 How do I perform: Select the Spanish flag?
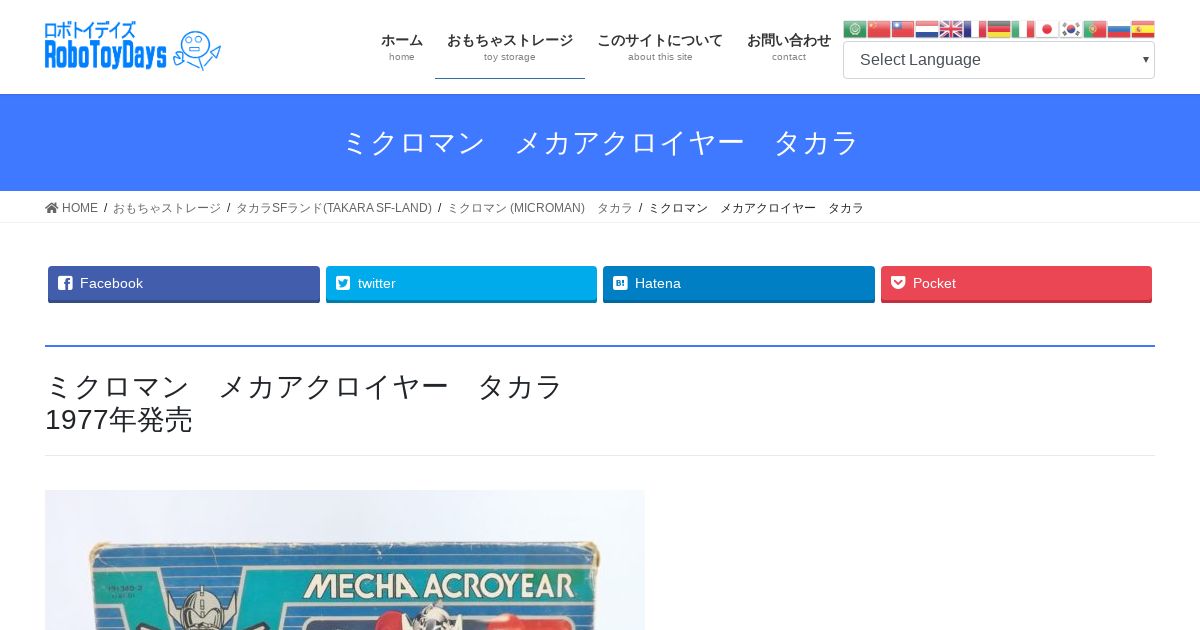pyautogui.click(x=1143, y=29)
